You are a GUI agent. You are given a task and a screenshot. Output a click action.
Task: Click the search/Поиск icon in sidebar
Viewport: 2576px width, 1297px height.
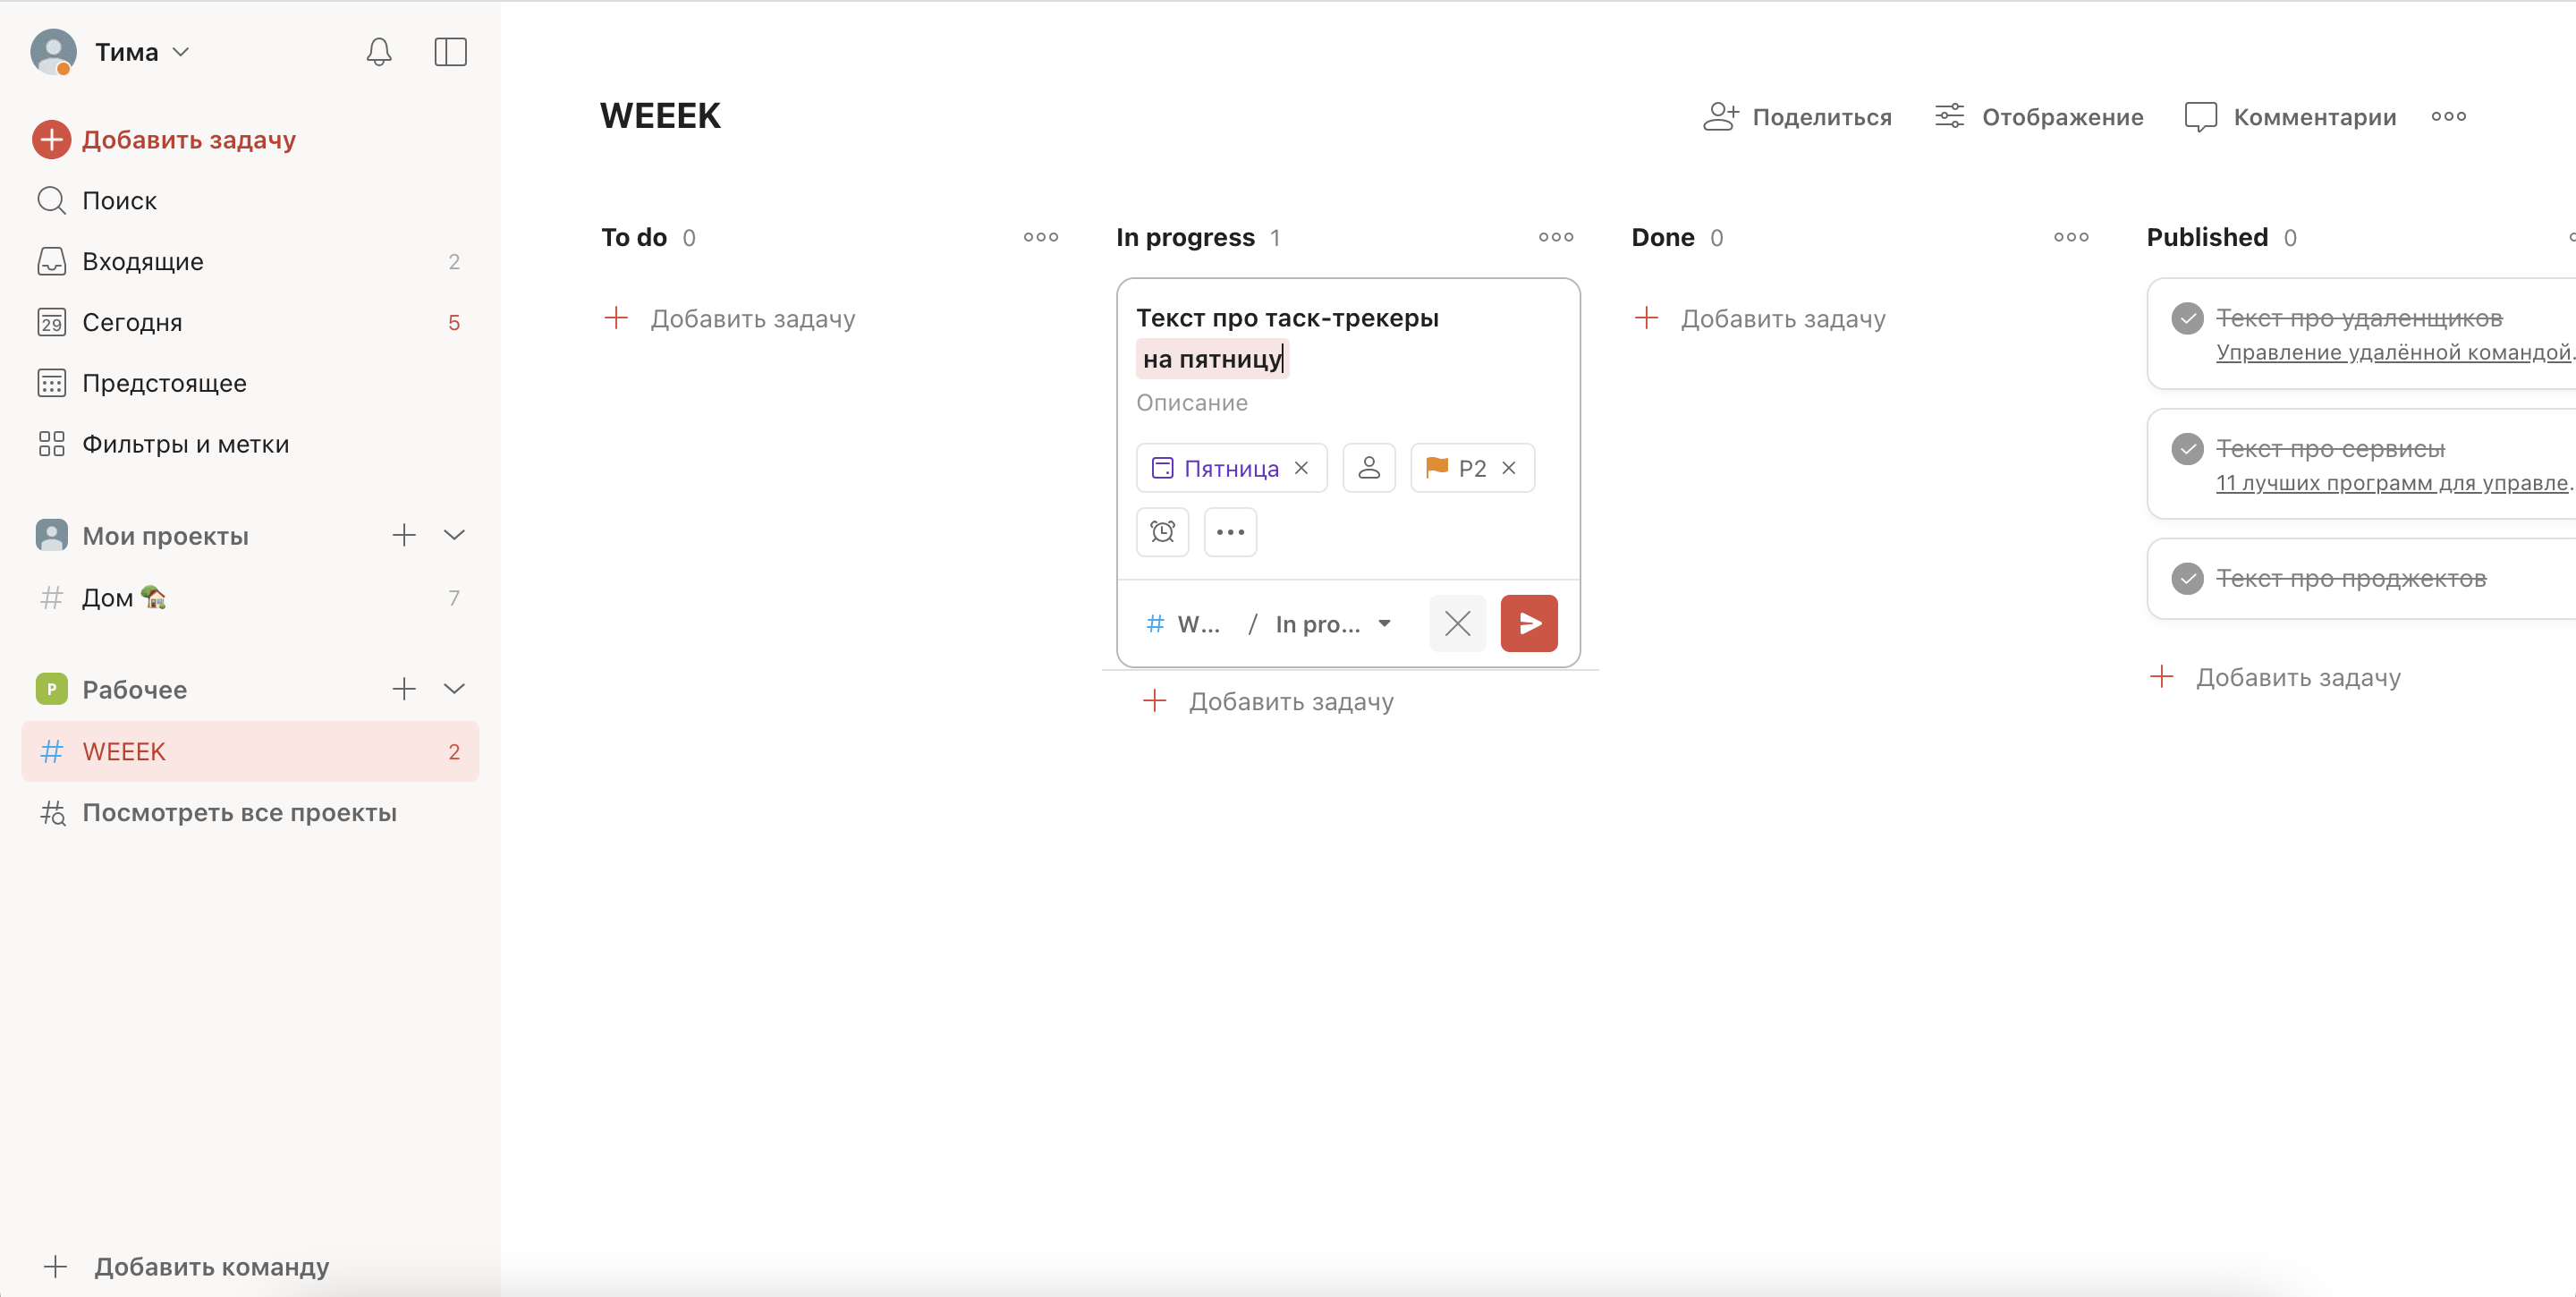tap(51, 199)
